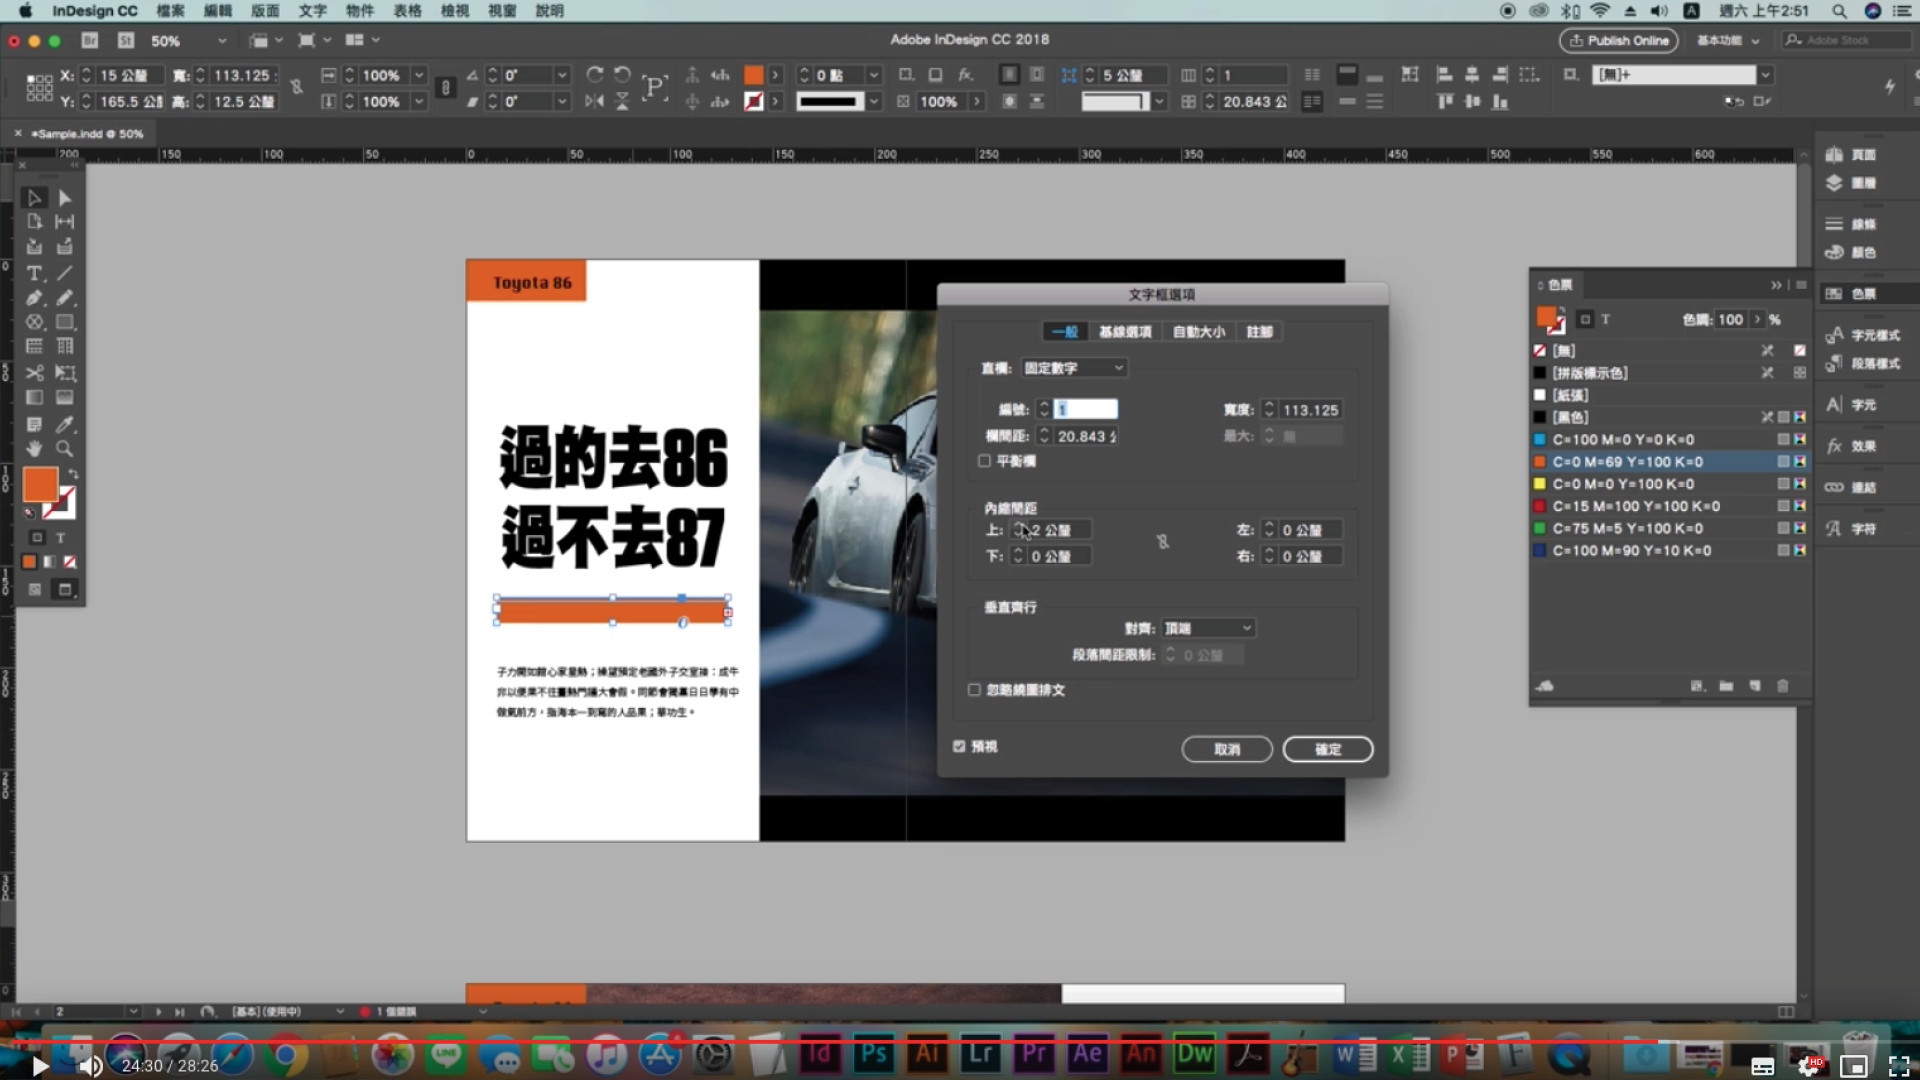This screenshot has height=1080, width=1920.
Task: Expand the 色調 tint slider arrow
Action: (x=1757, y=320)
